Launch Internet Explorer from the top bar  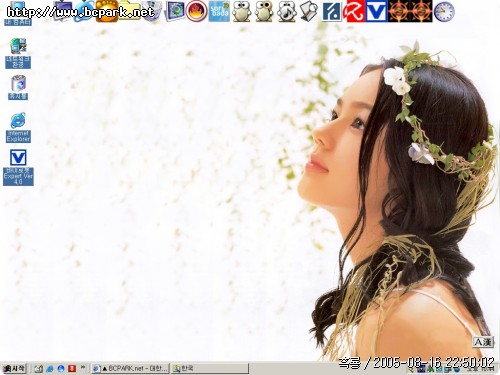click(84, 11)
